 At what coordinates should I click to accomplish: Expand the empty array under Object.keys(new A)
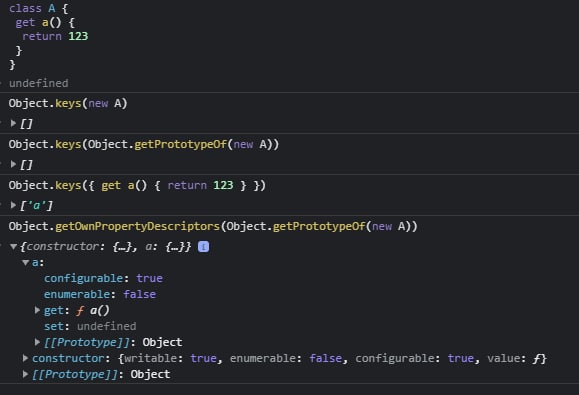pyautogui.click(x=13, y=123)
